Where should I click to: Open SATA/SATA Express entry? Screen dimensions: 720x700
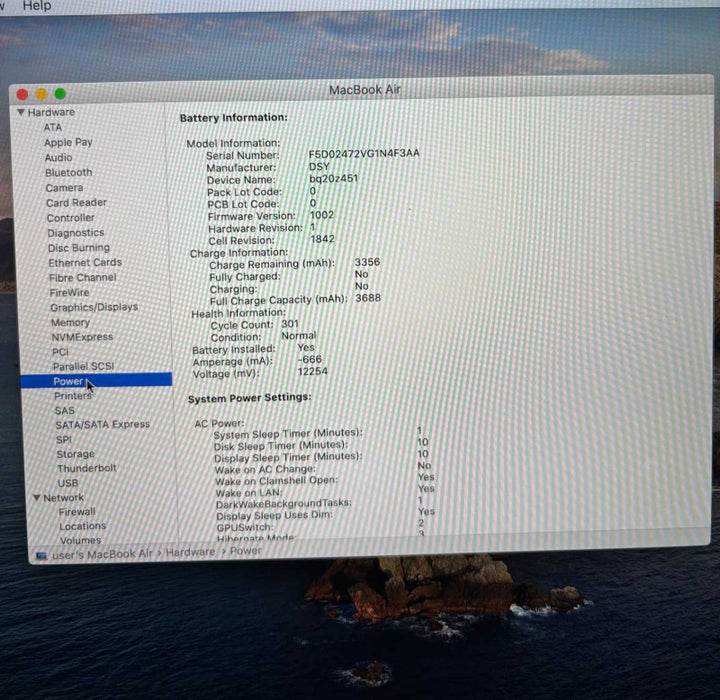102,425
